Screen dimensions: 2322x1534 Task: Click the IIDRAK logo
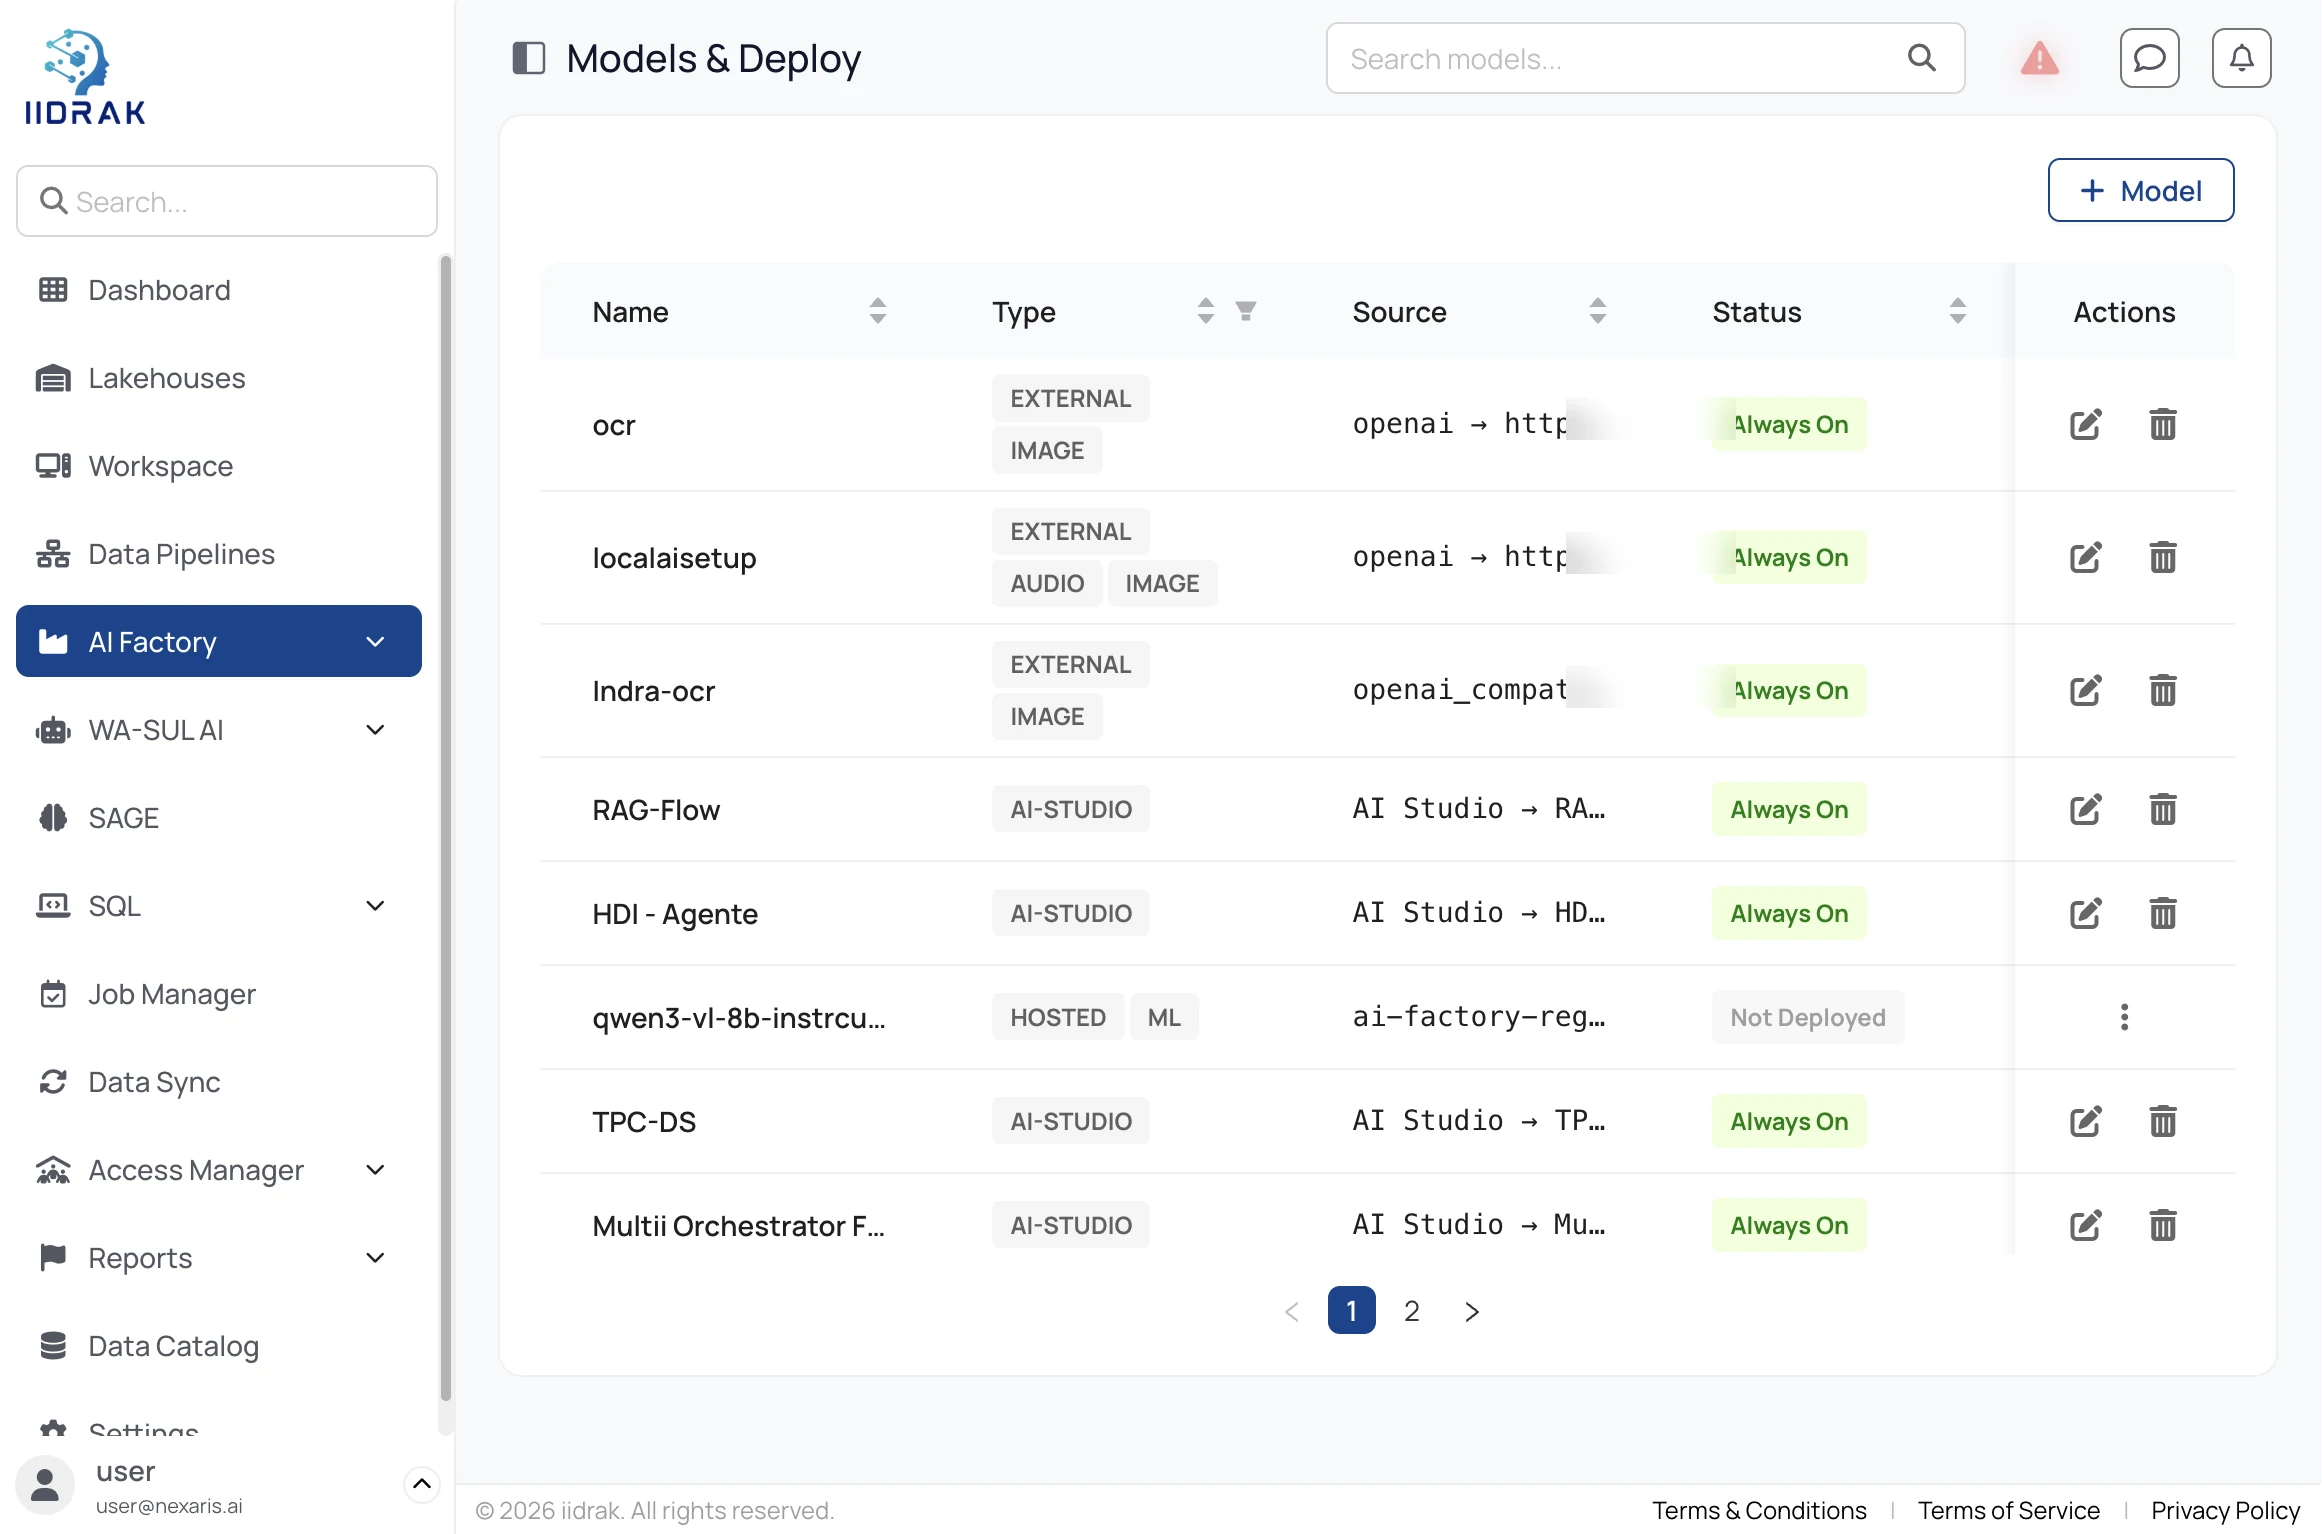(85, 78)
